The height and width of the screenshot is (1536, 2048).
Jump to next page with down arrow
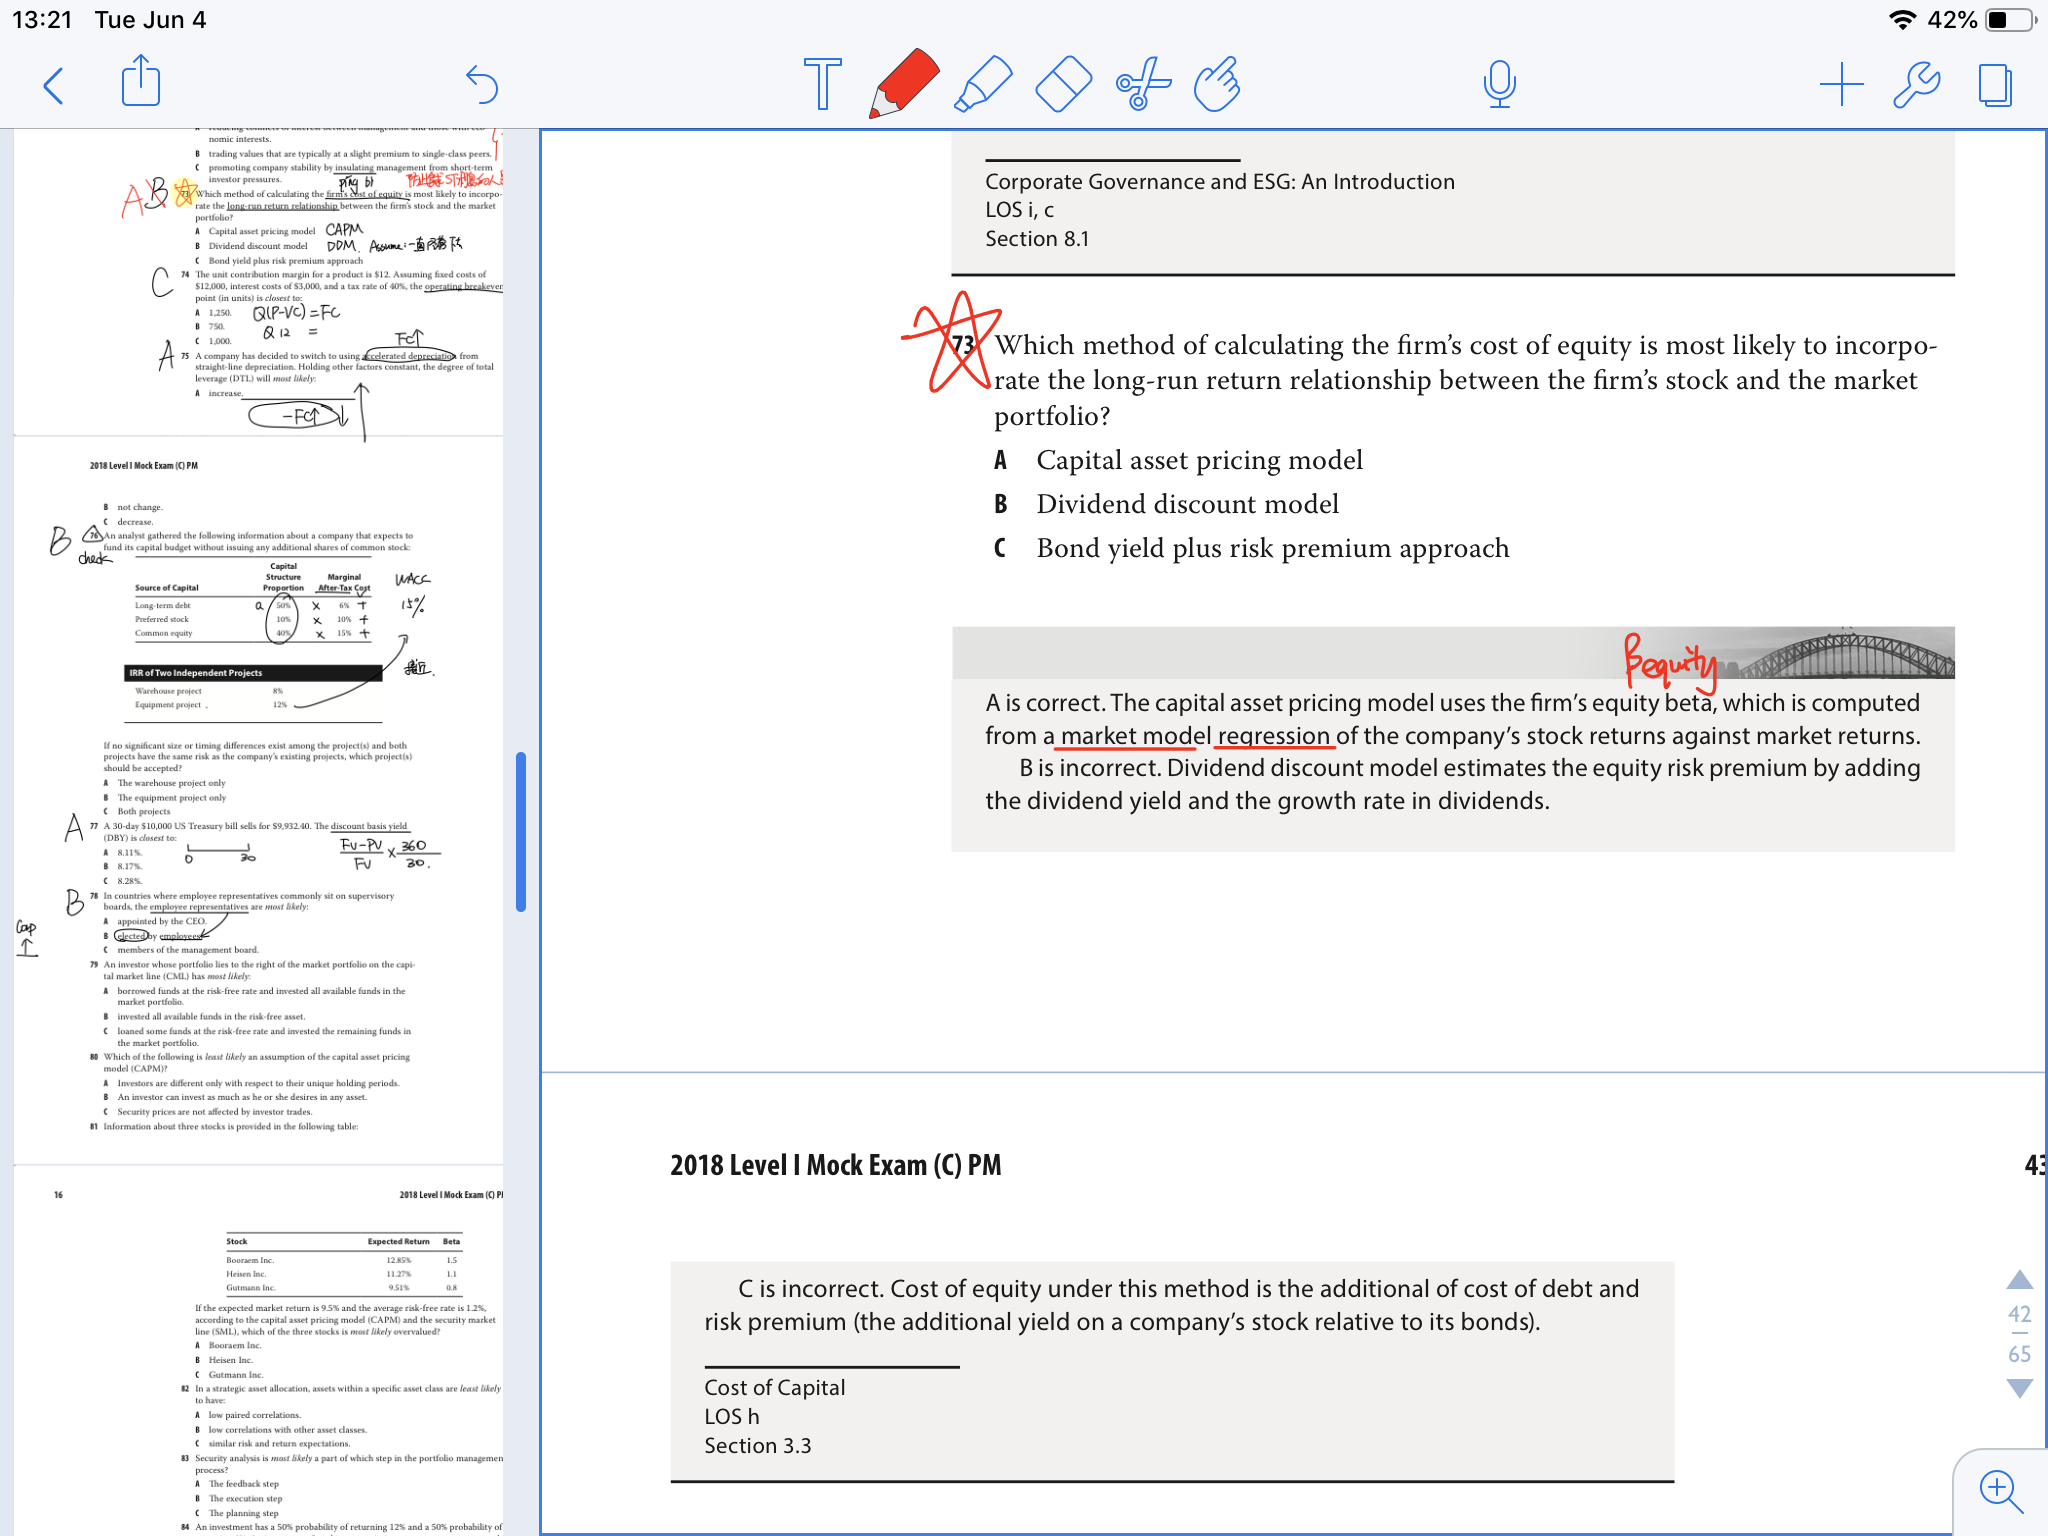(2019, 1388)
